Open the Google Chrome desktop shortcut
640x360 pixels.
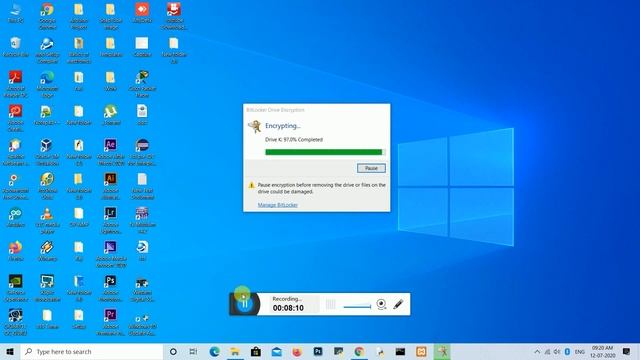(47, 16)
